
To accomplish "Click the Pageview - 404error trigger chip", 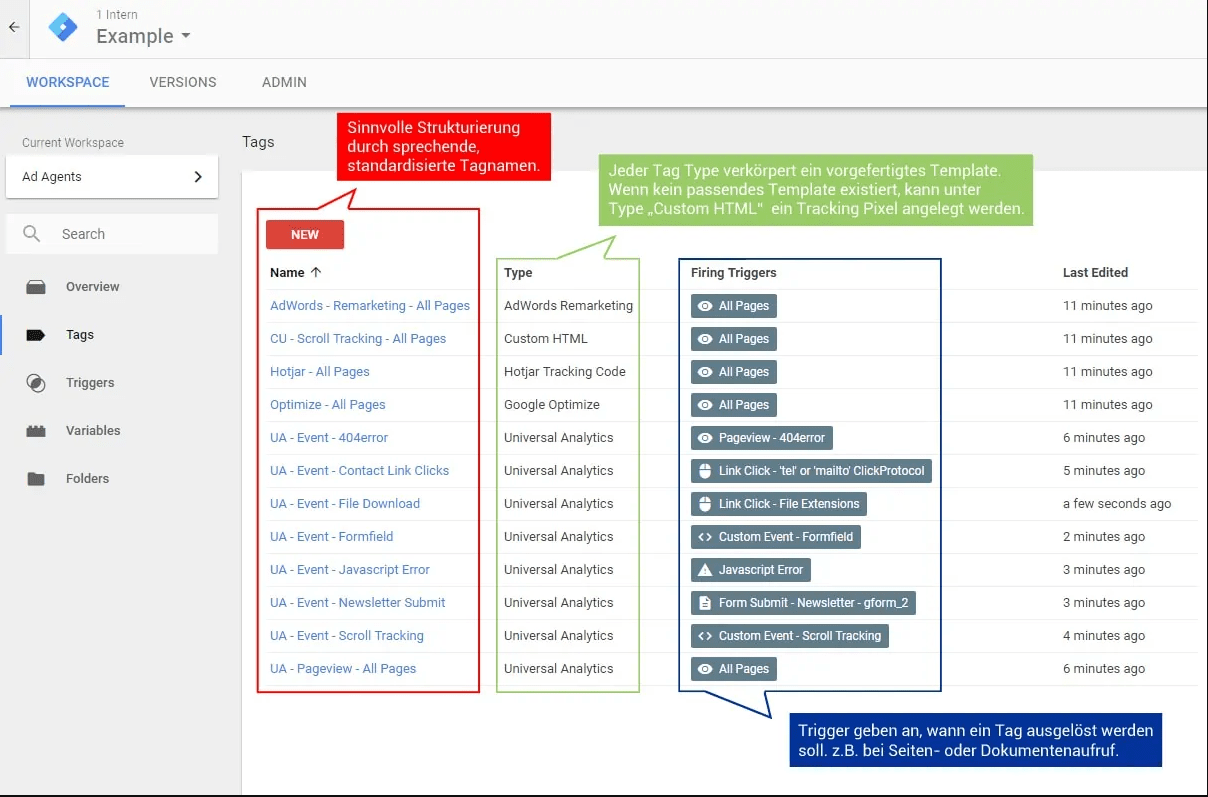I will [762, 438].
